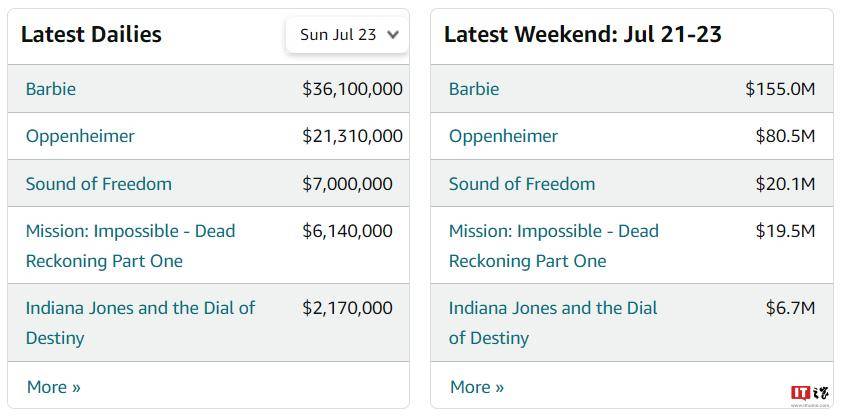Screen dimensions: 842x420
Task: Select Sound of Freedom in Latest Weekend
Action: pyautogui.click(x=522, y=184)
